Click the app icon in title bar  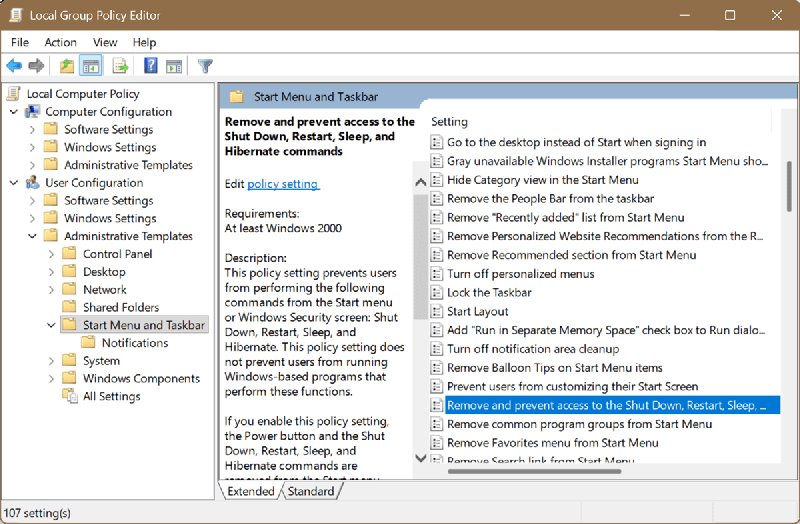pos(15,15)
